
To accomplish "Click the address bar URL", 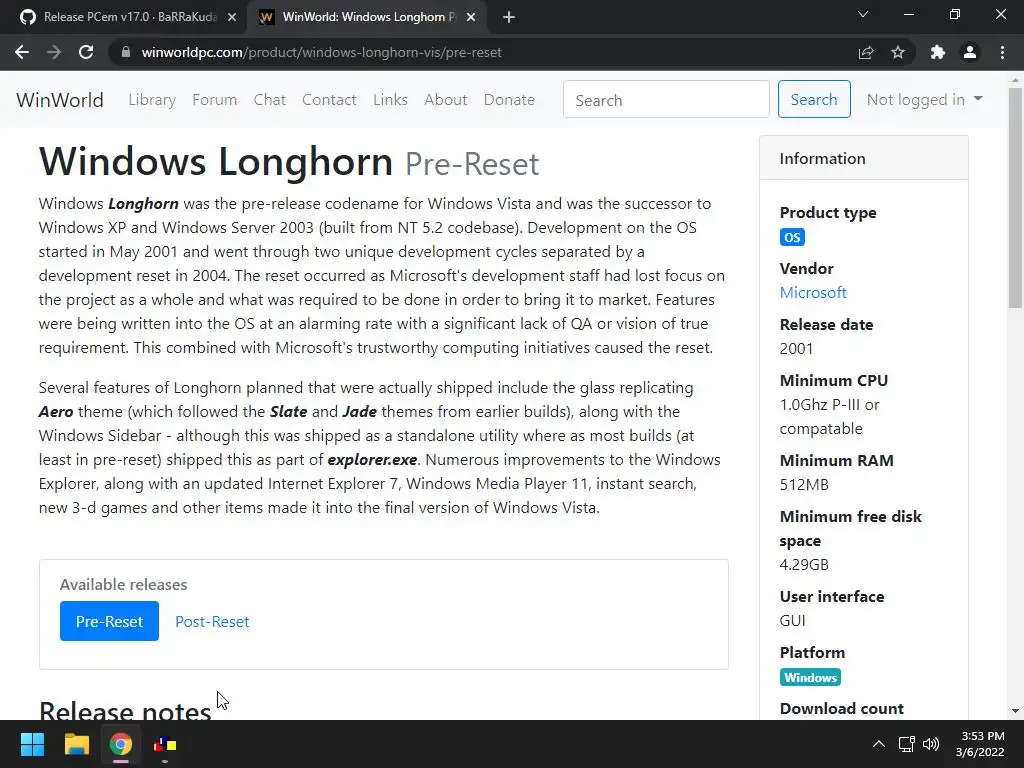I will [x=321, y=52].
